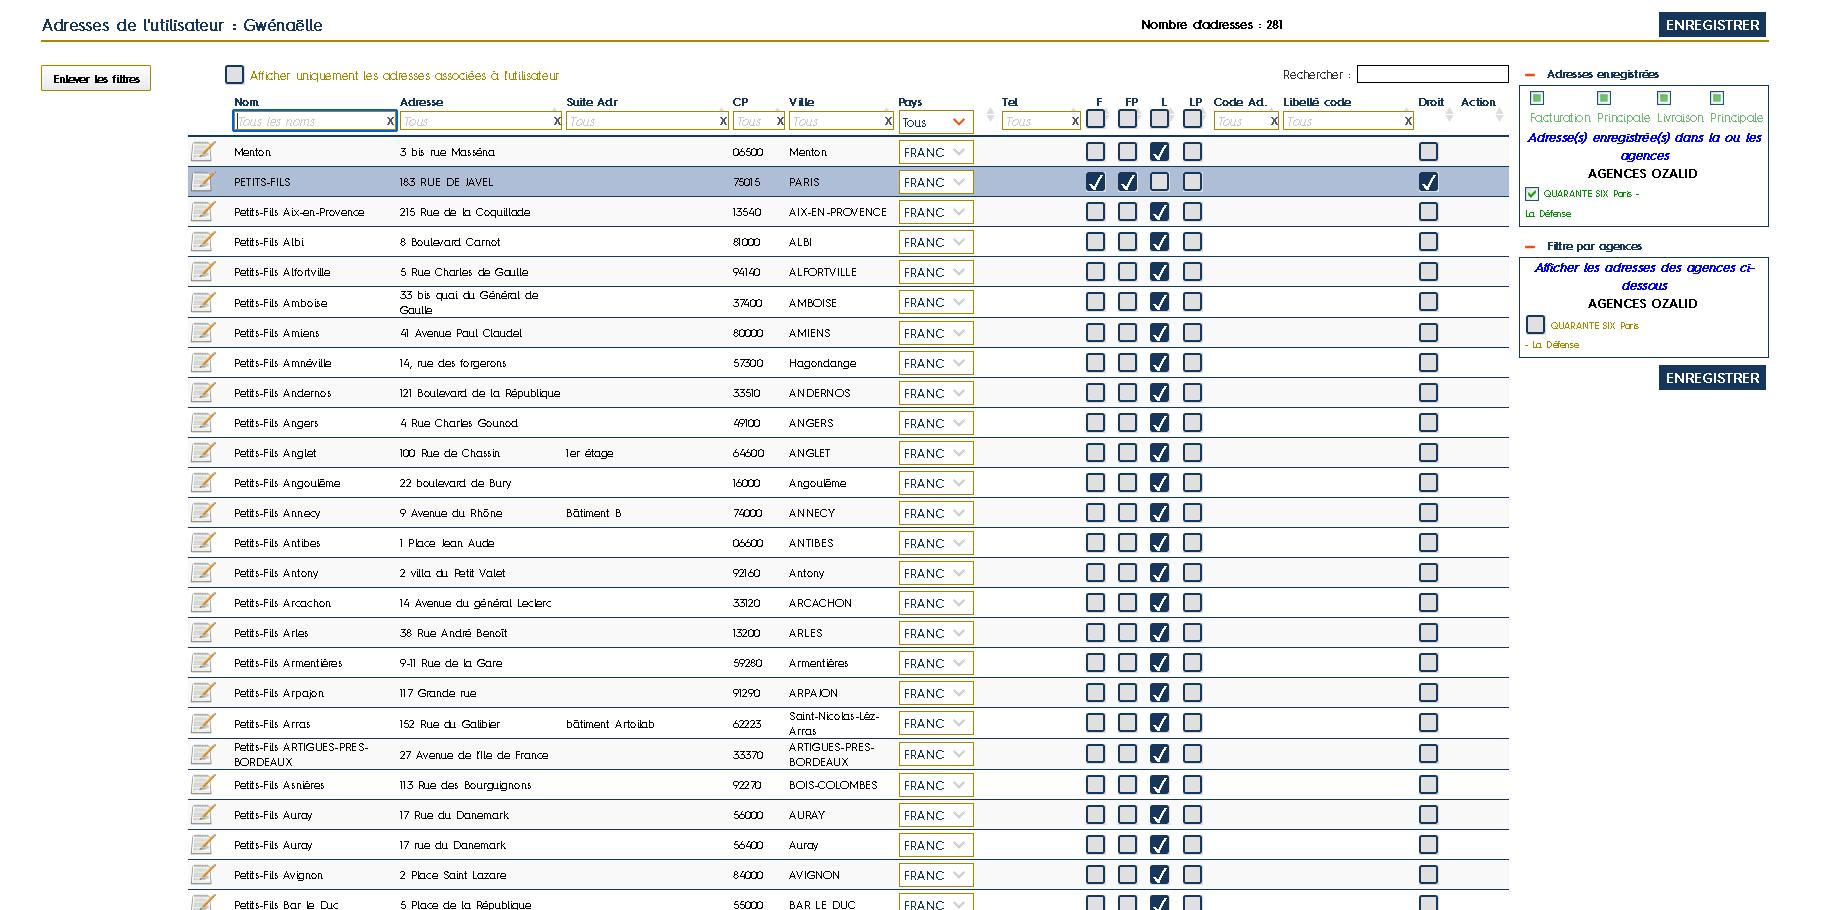Collapse the Adresses enregistrées panel
The width and height of the screenshot is (1847, 910).
(x=1529, y=75)
